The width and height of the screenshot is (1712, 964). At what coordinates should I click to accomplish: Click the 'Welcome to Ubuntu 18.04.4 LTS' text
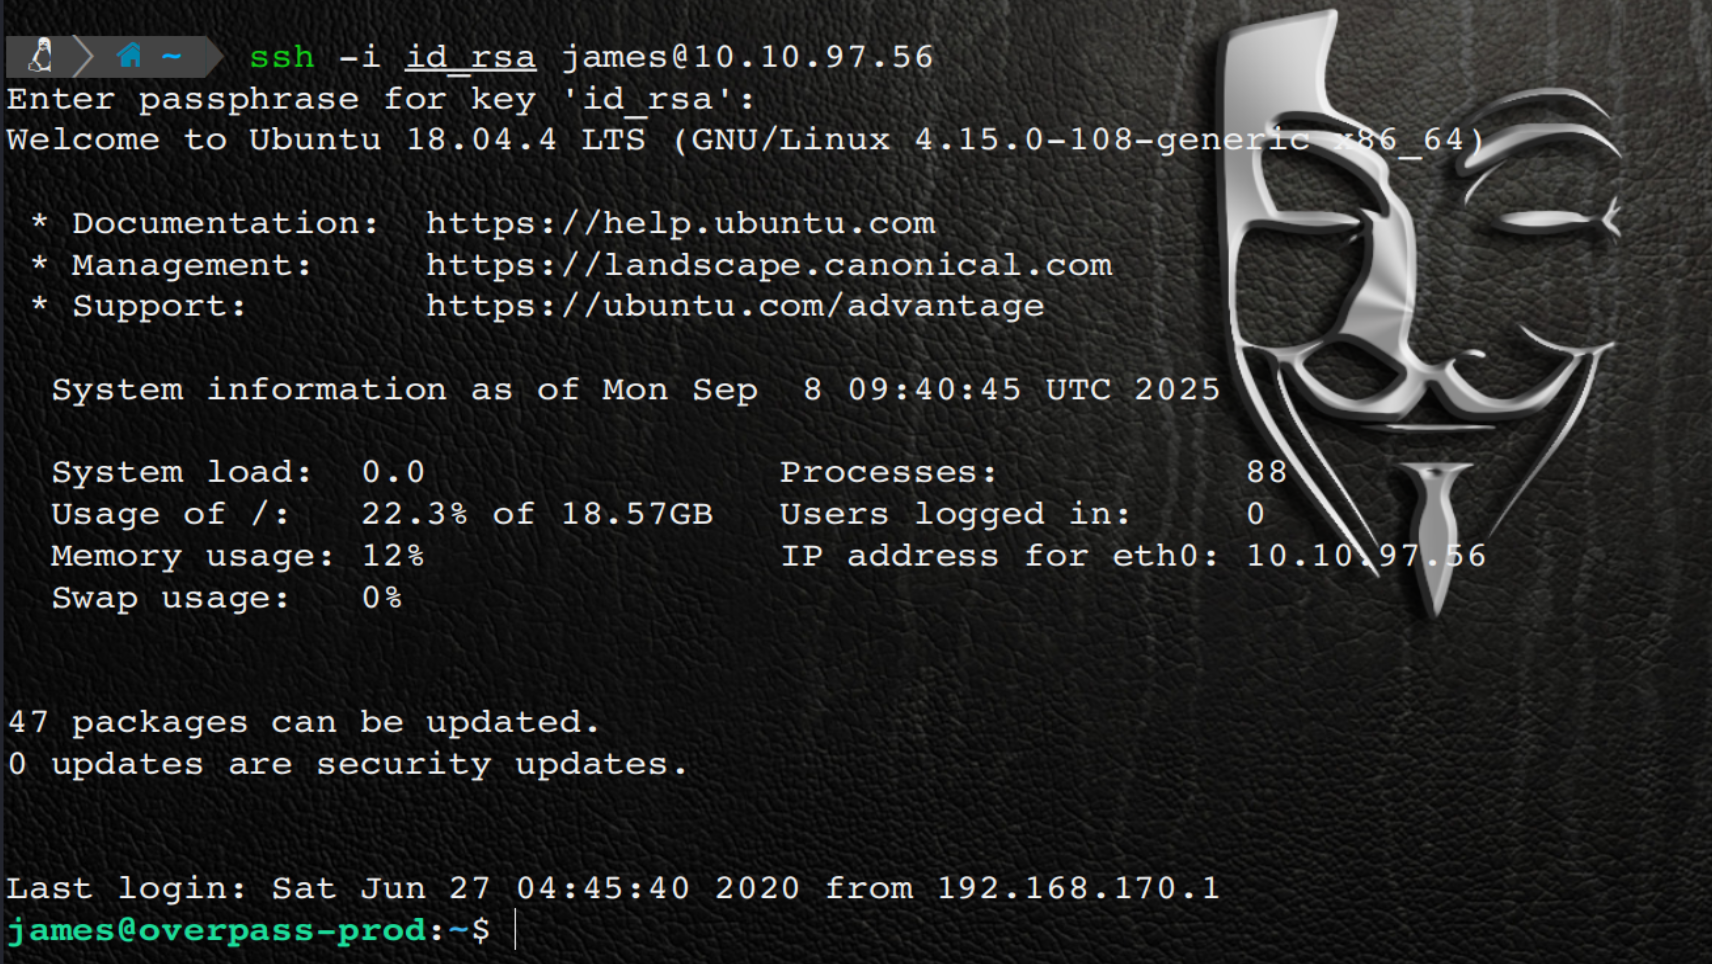[x=282, y=140]
